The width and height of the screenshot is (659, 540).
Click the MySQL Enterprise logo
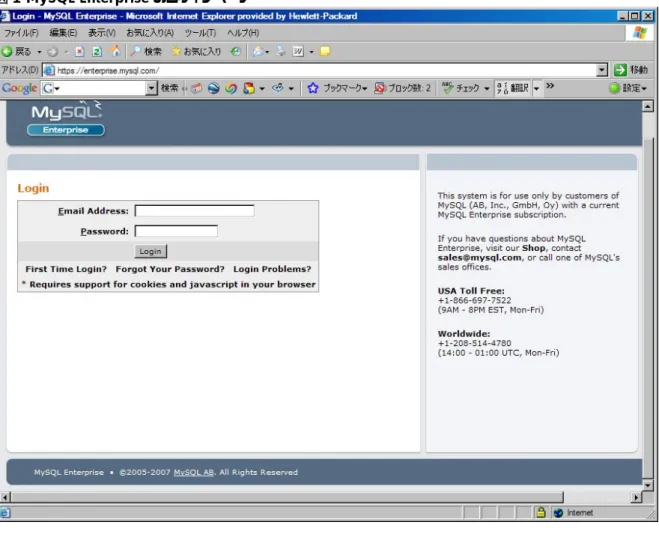click(66, 119)
